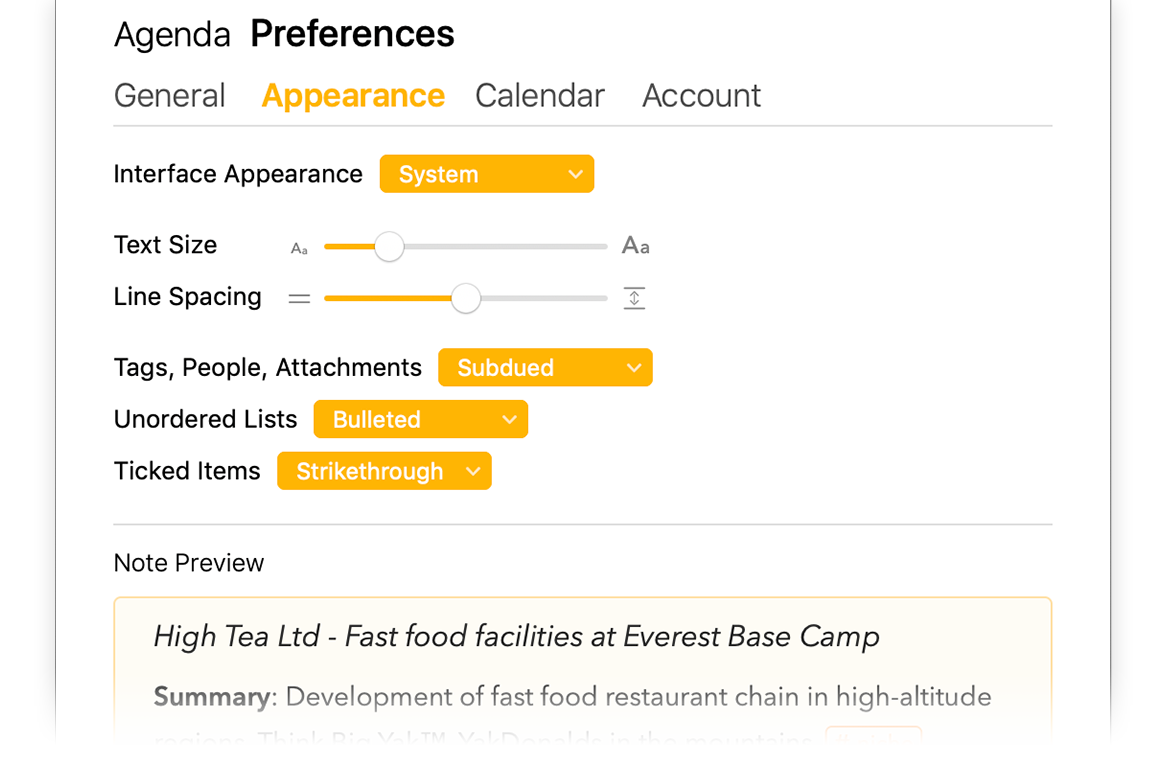Click the Summary text in note preview

212,697
